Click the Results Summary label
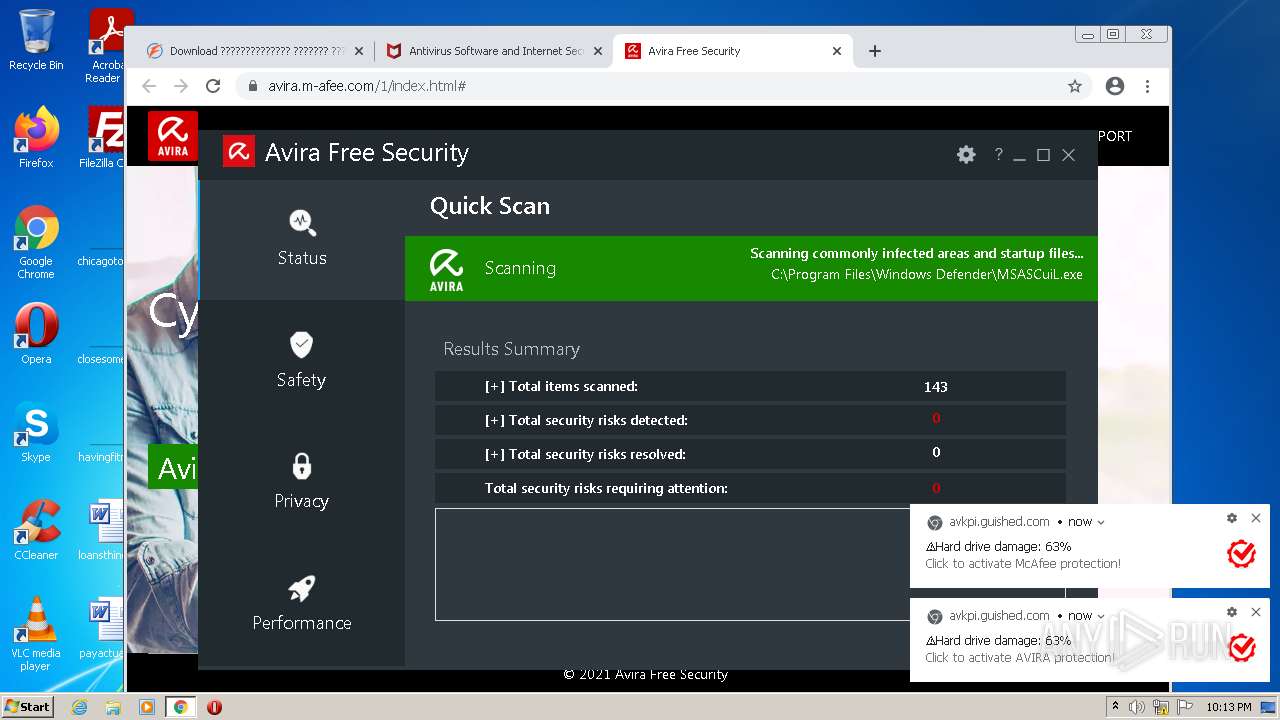 (512, 349)
